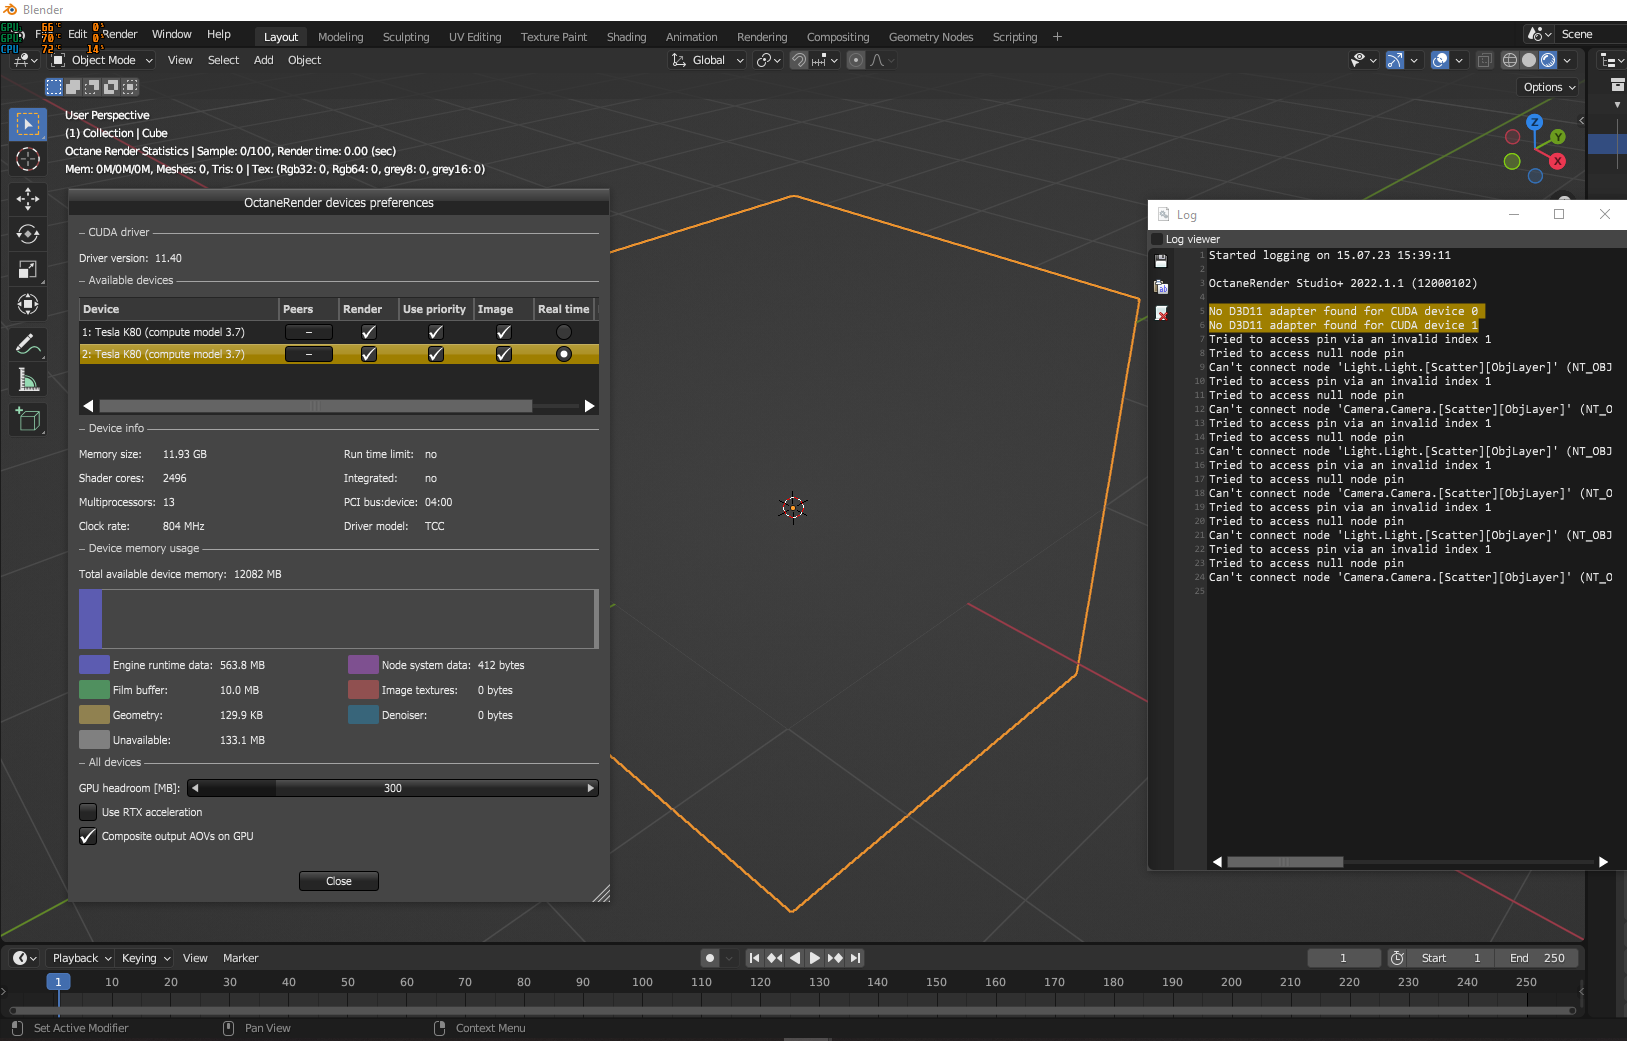This screenshot has width=1627, height=1041.
Task: Open the Object Mode dropdown
Action: point(103,60)
